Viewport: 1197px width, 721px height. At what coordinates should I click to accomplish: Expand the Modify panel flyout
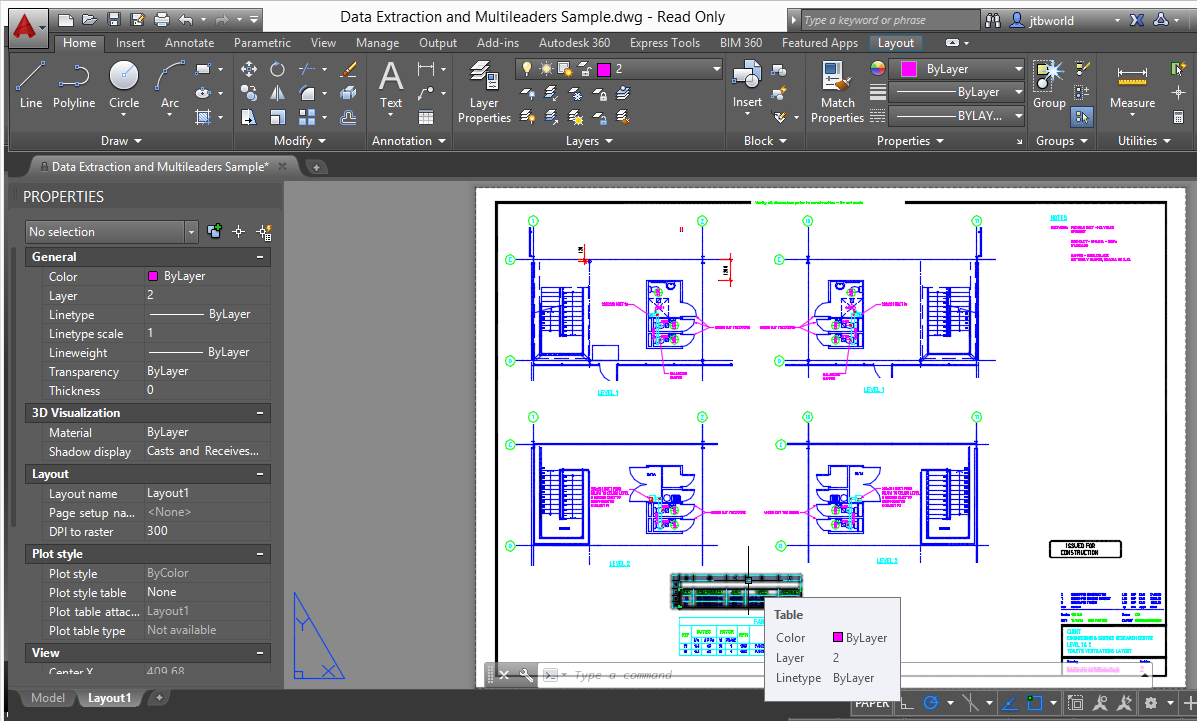pos(300,141)
